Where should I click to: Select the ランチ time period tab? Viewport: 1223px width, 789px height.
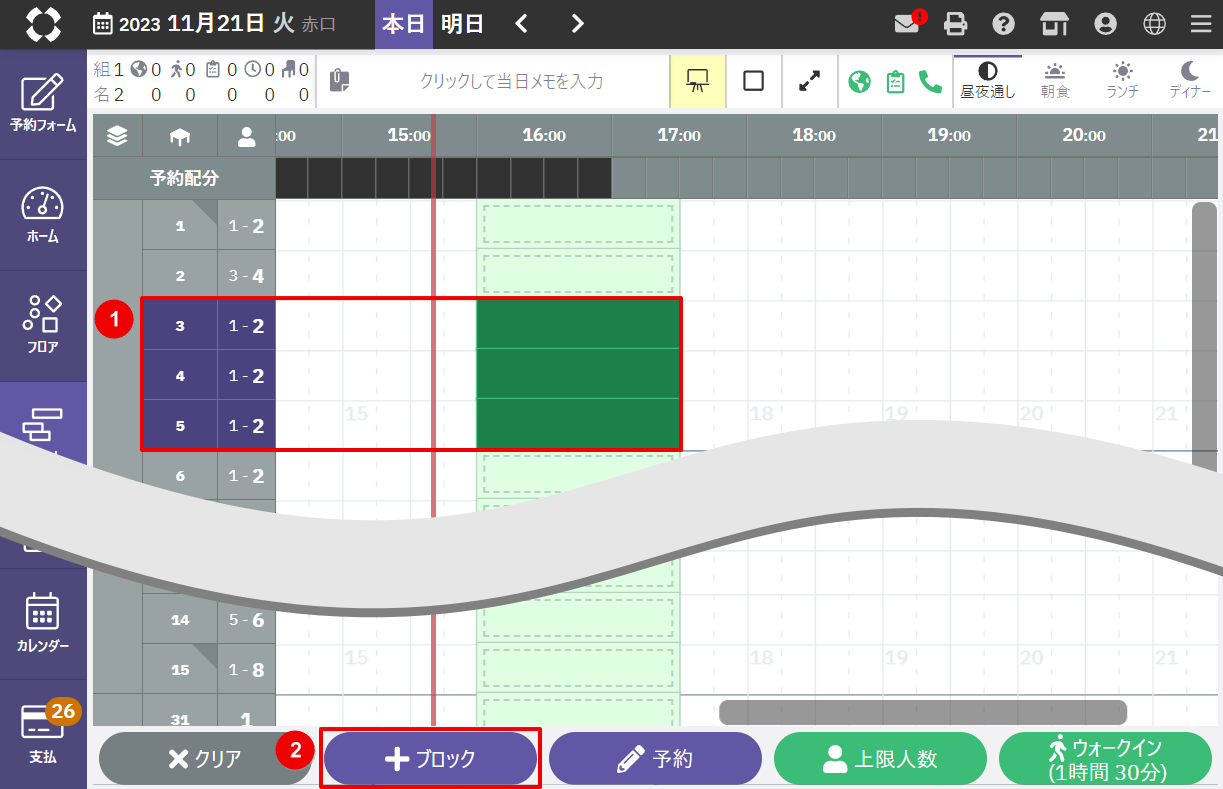1122,81
